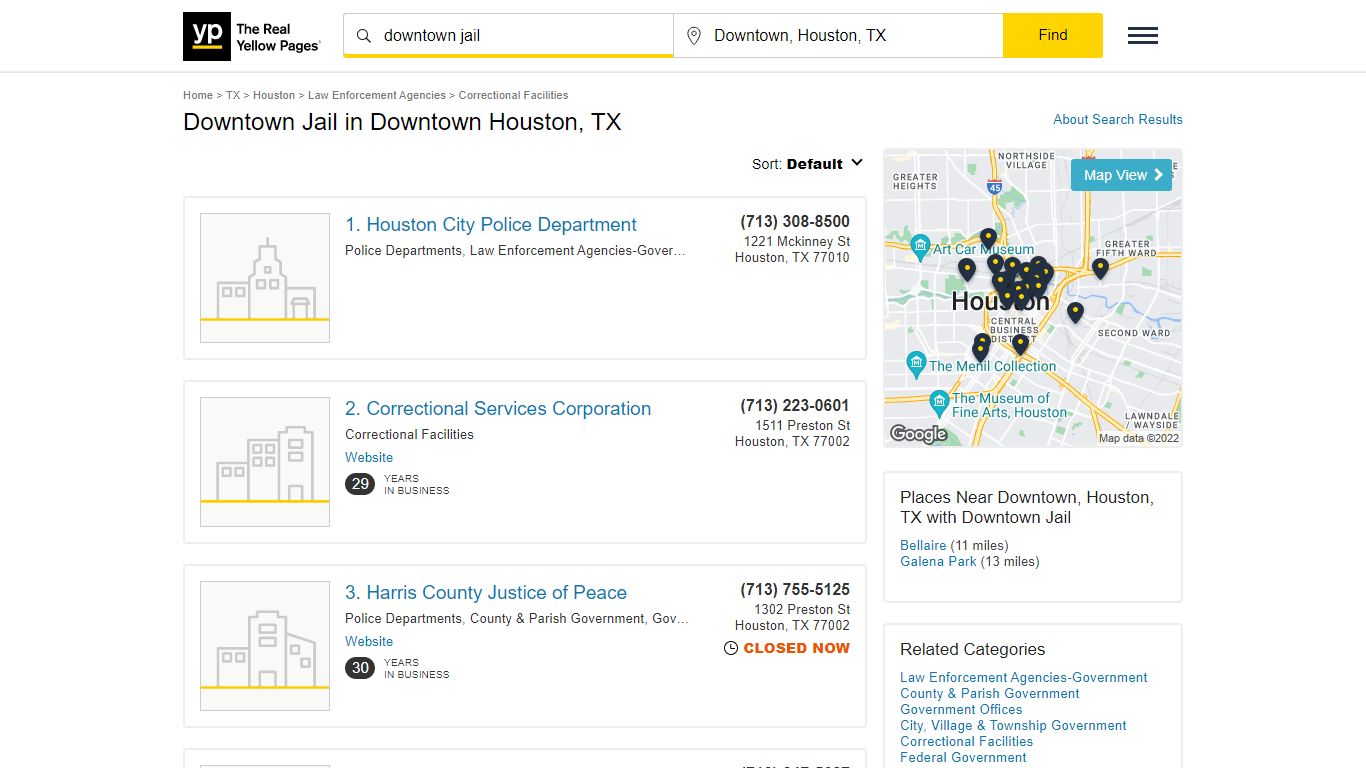
Task: Open Map View
Action: (1121, 175)
